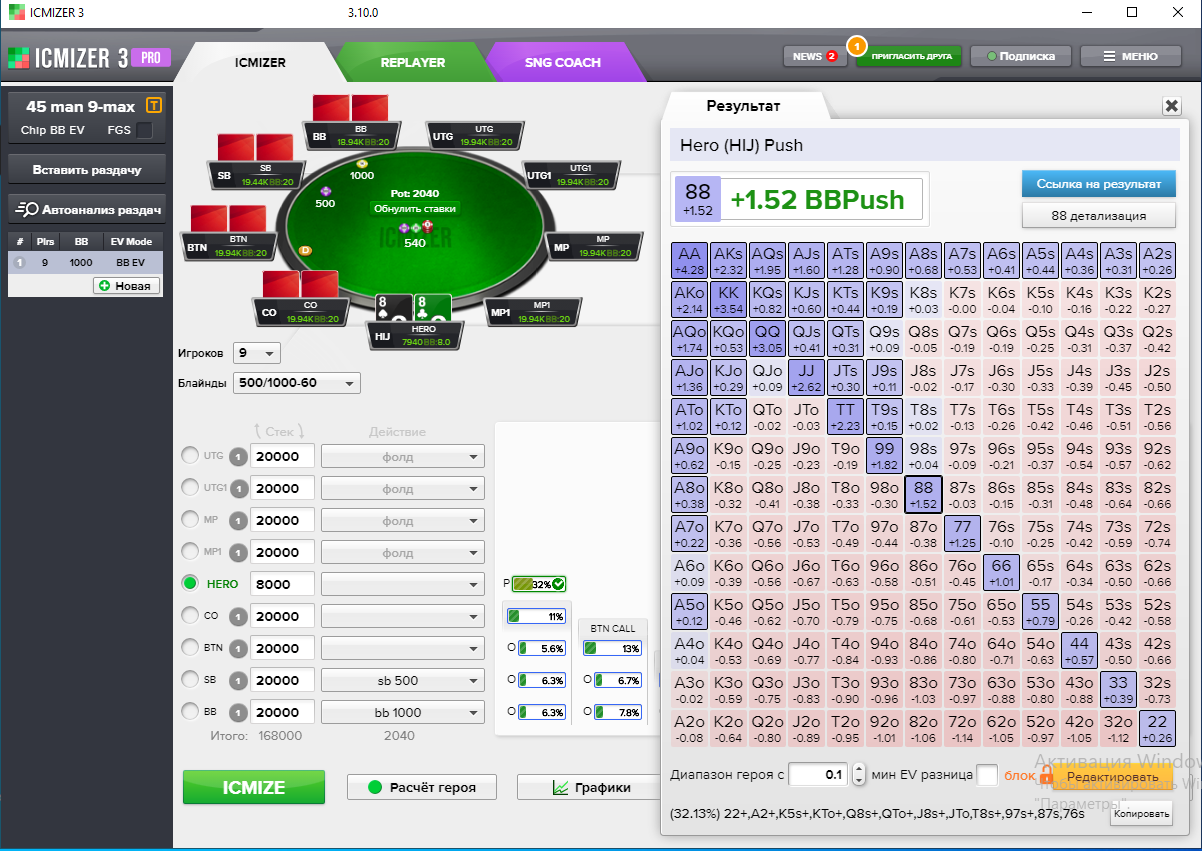Click the up arrow left of Стек
Image resolution: width=1202 pixels, height=851 pixels.
coord(257,432)
